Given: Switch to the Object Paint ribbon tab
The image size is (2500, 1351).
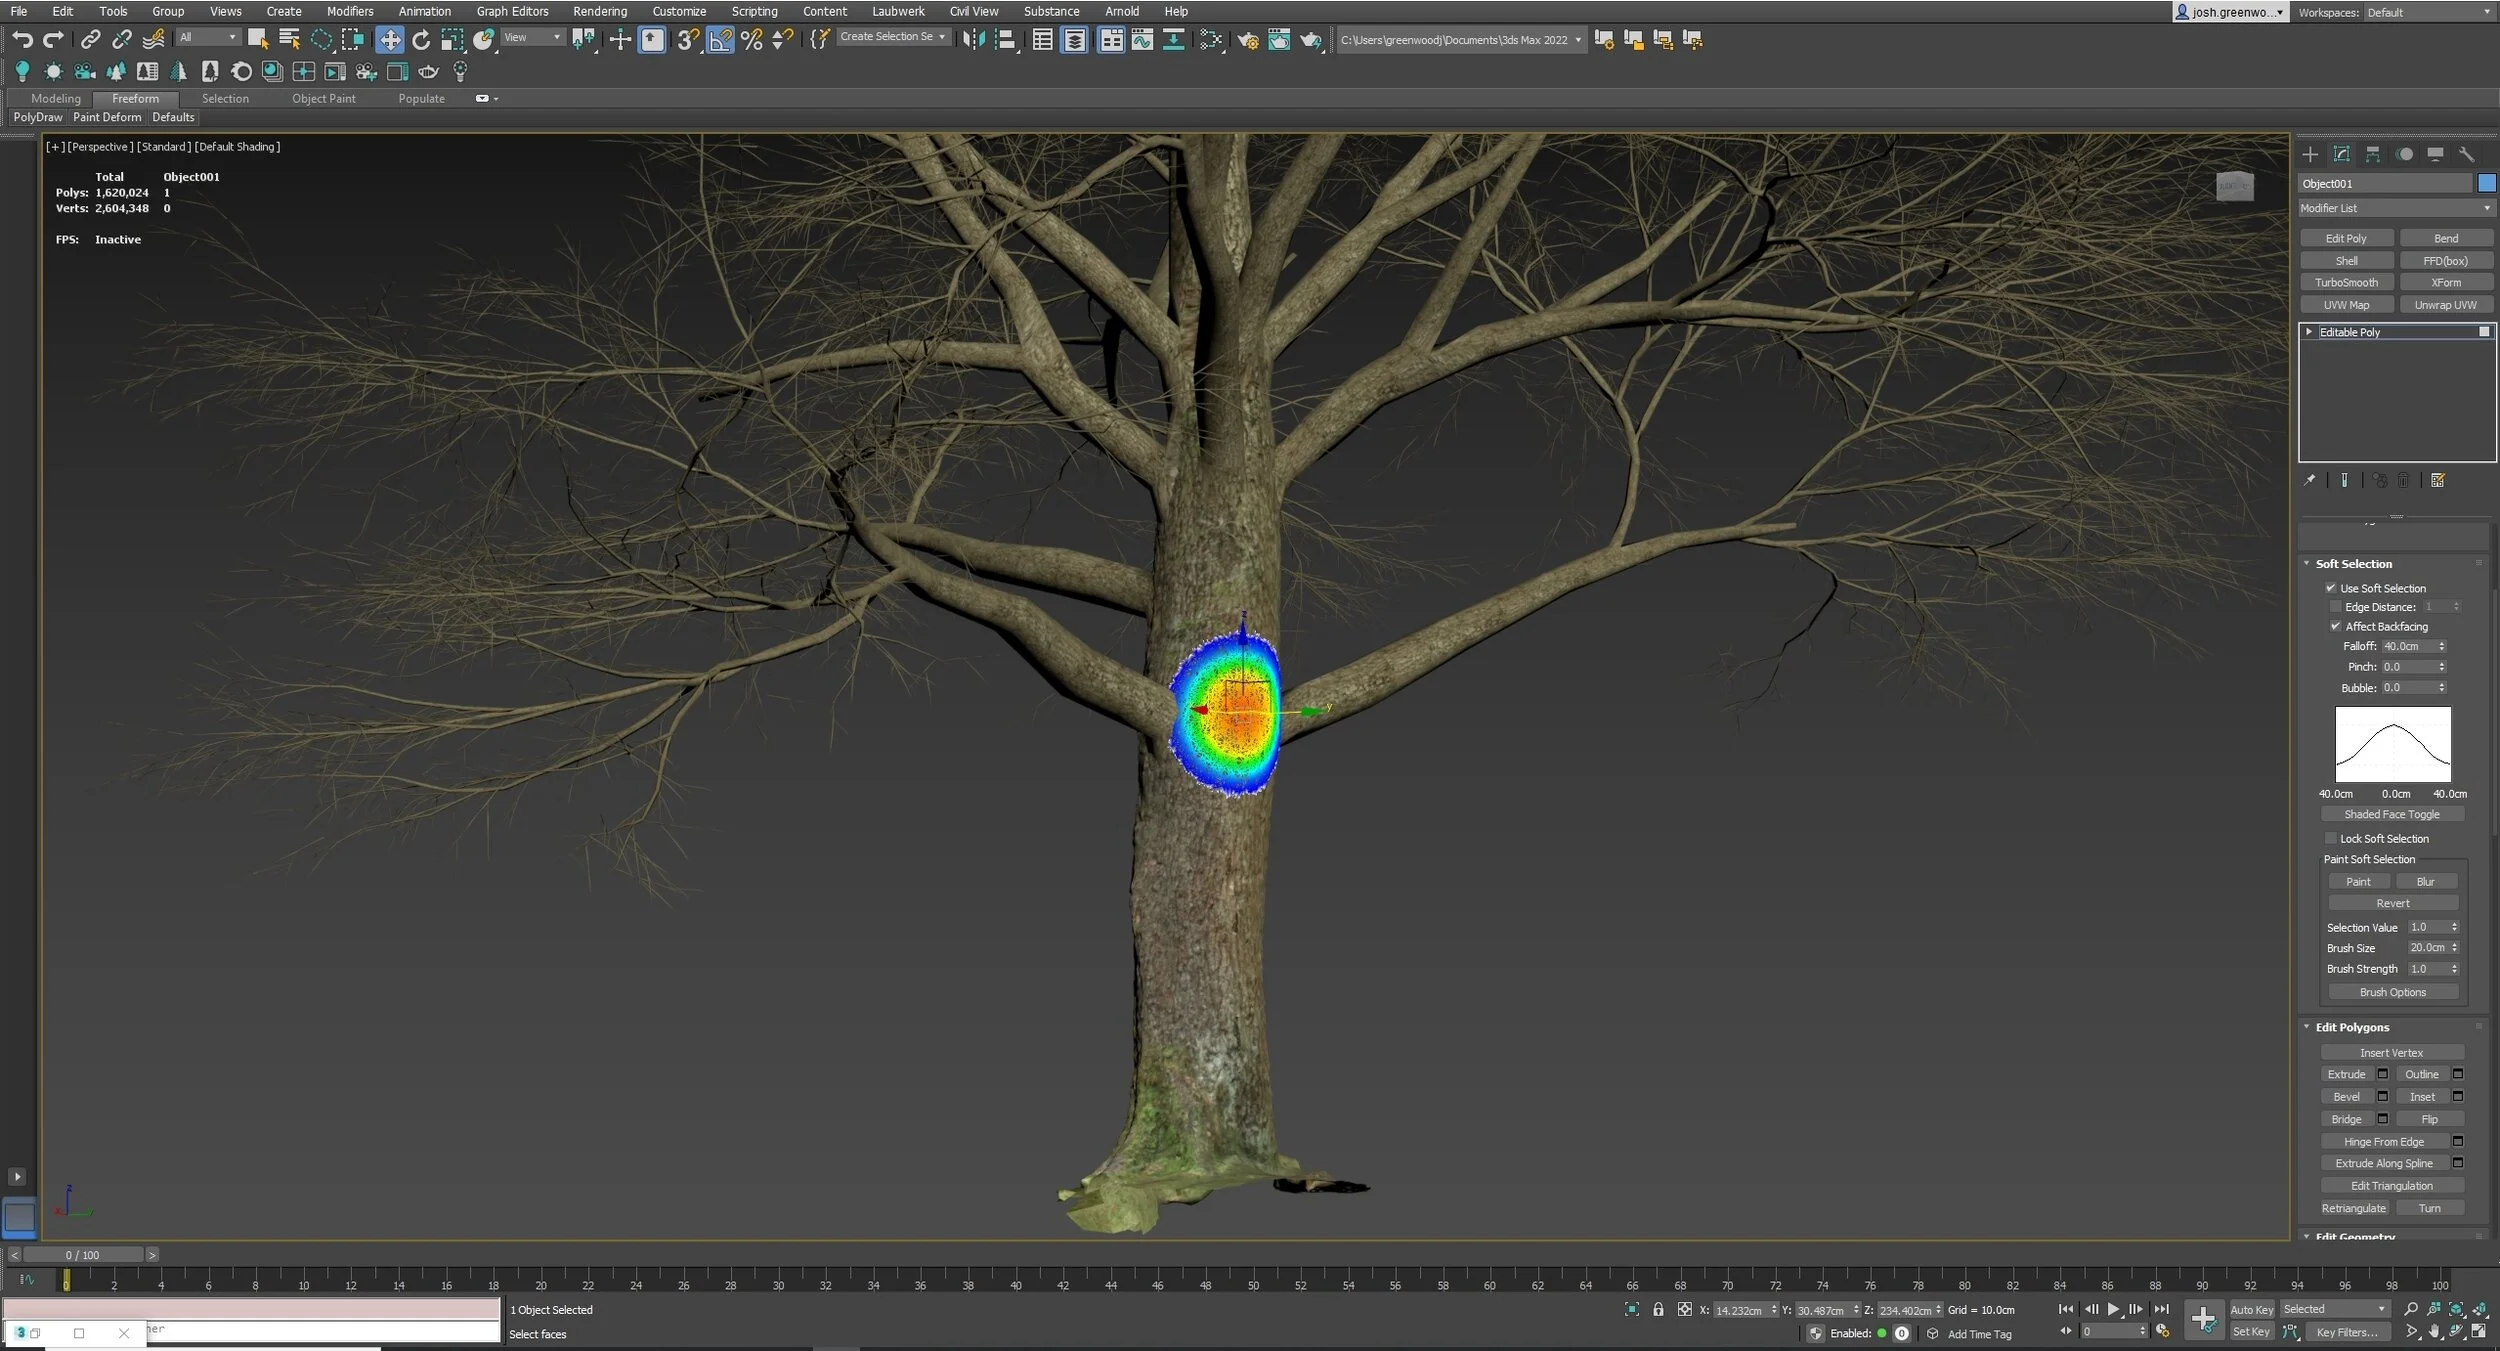Looking at the screenshot, I should coord(323,98).
